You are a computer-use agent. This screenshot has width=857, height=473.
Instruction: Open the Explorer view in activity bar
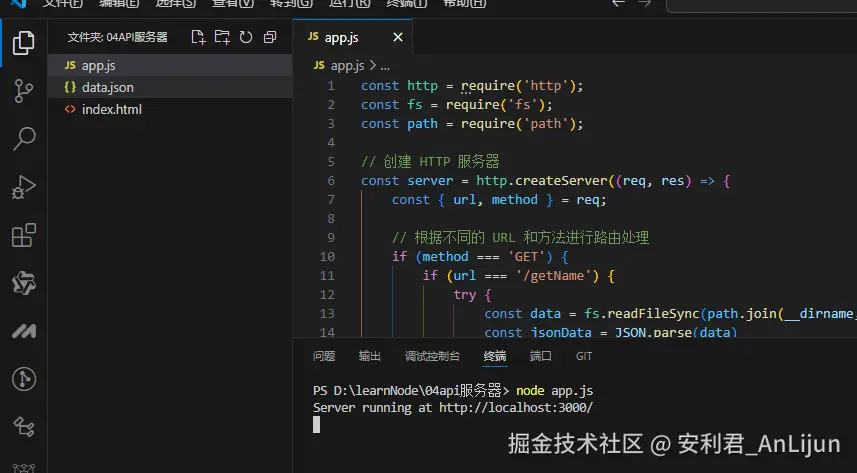[x=24, y=43]
